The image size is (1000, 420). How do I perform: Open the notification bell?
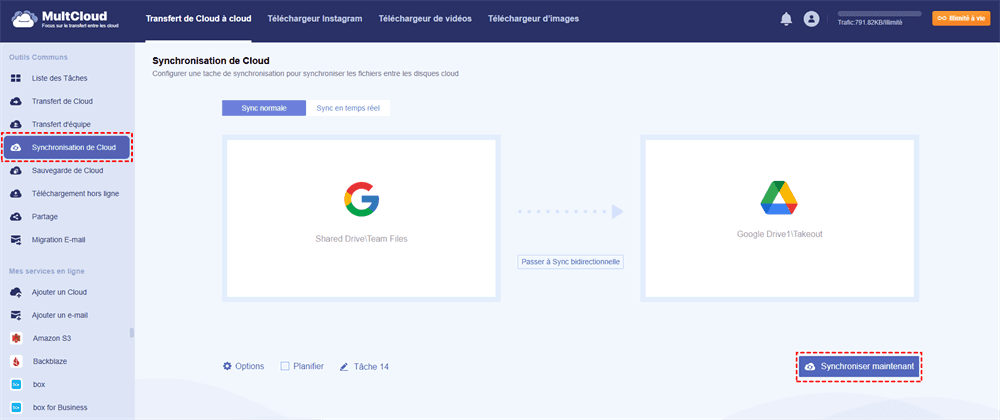tap(786, 19)
